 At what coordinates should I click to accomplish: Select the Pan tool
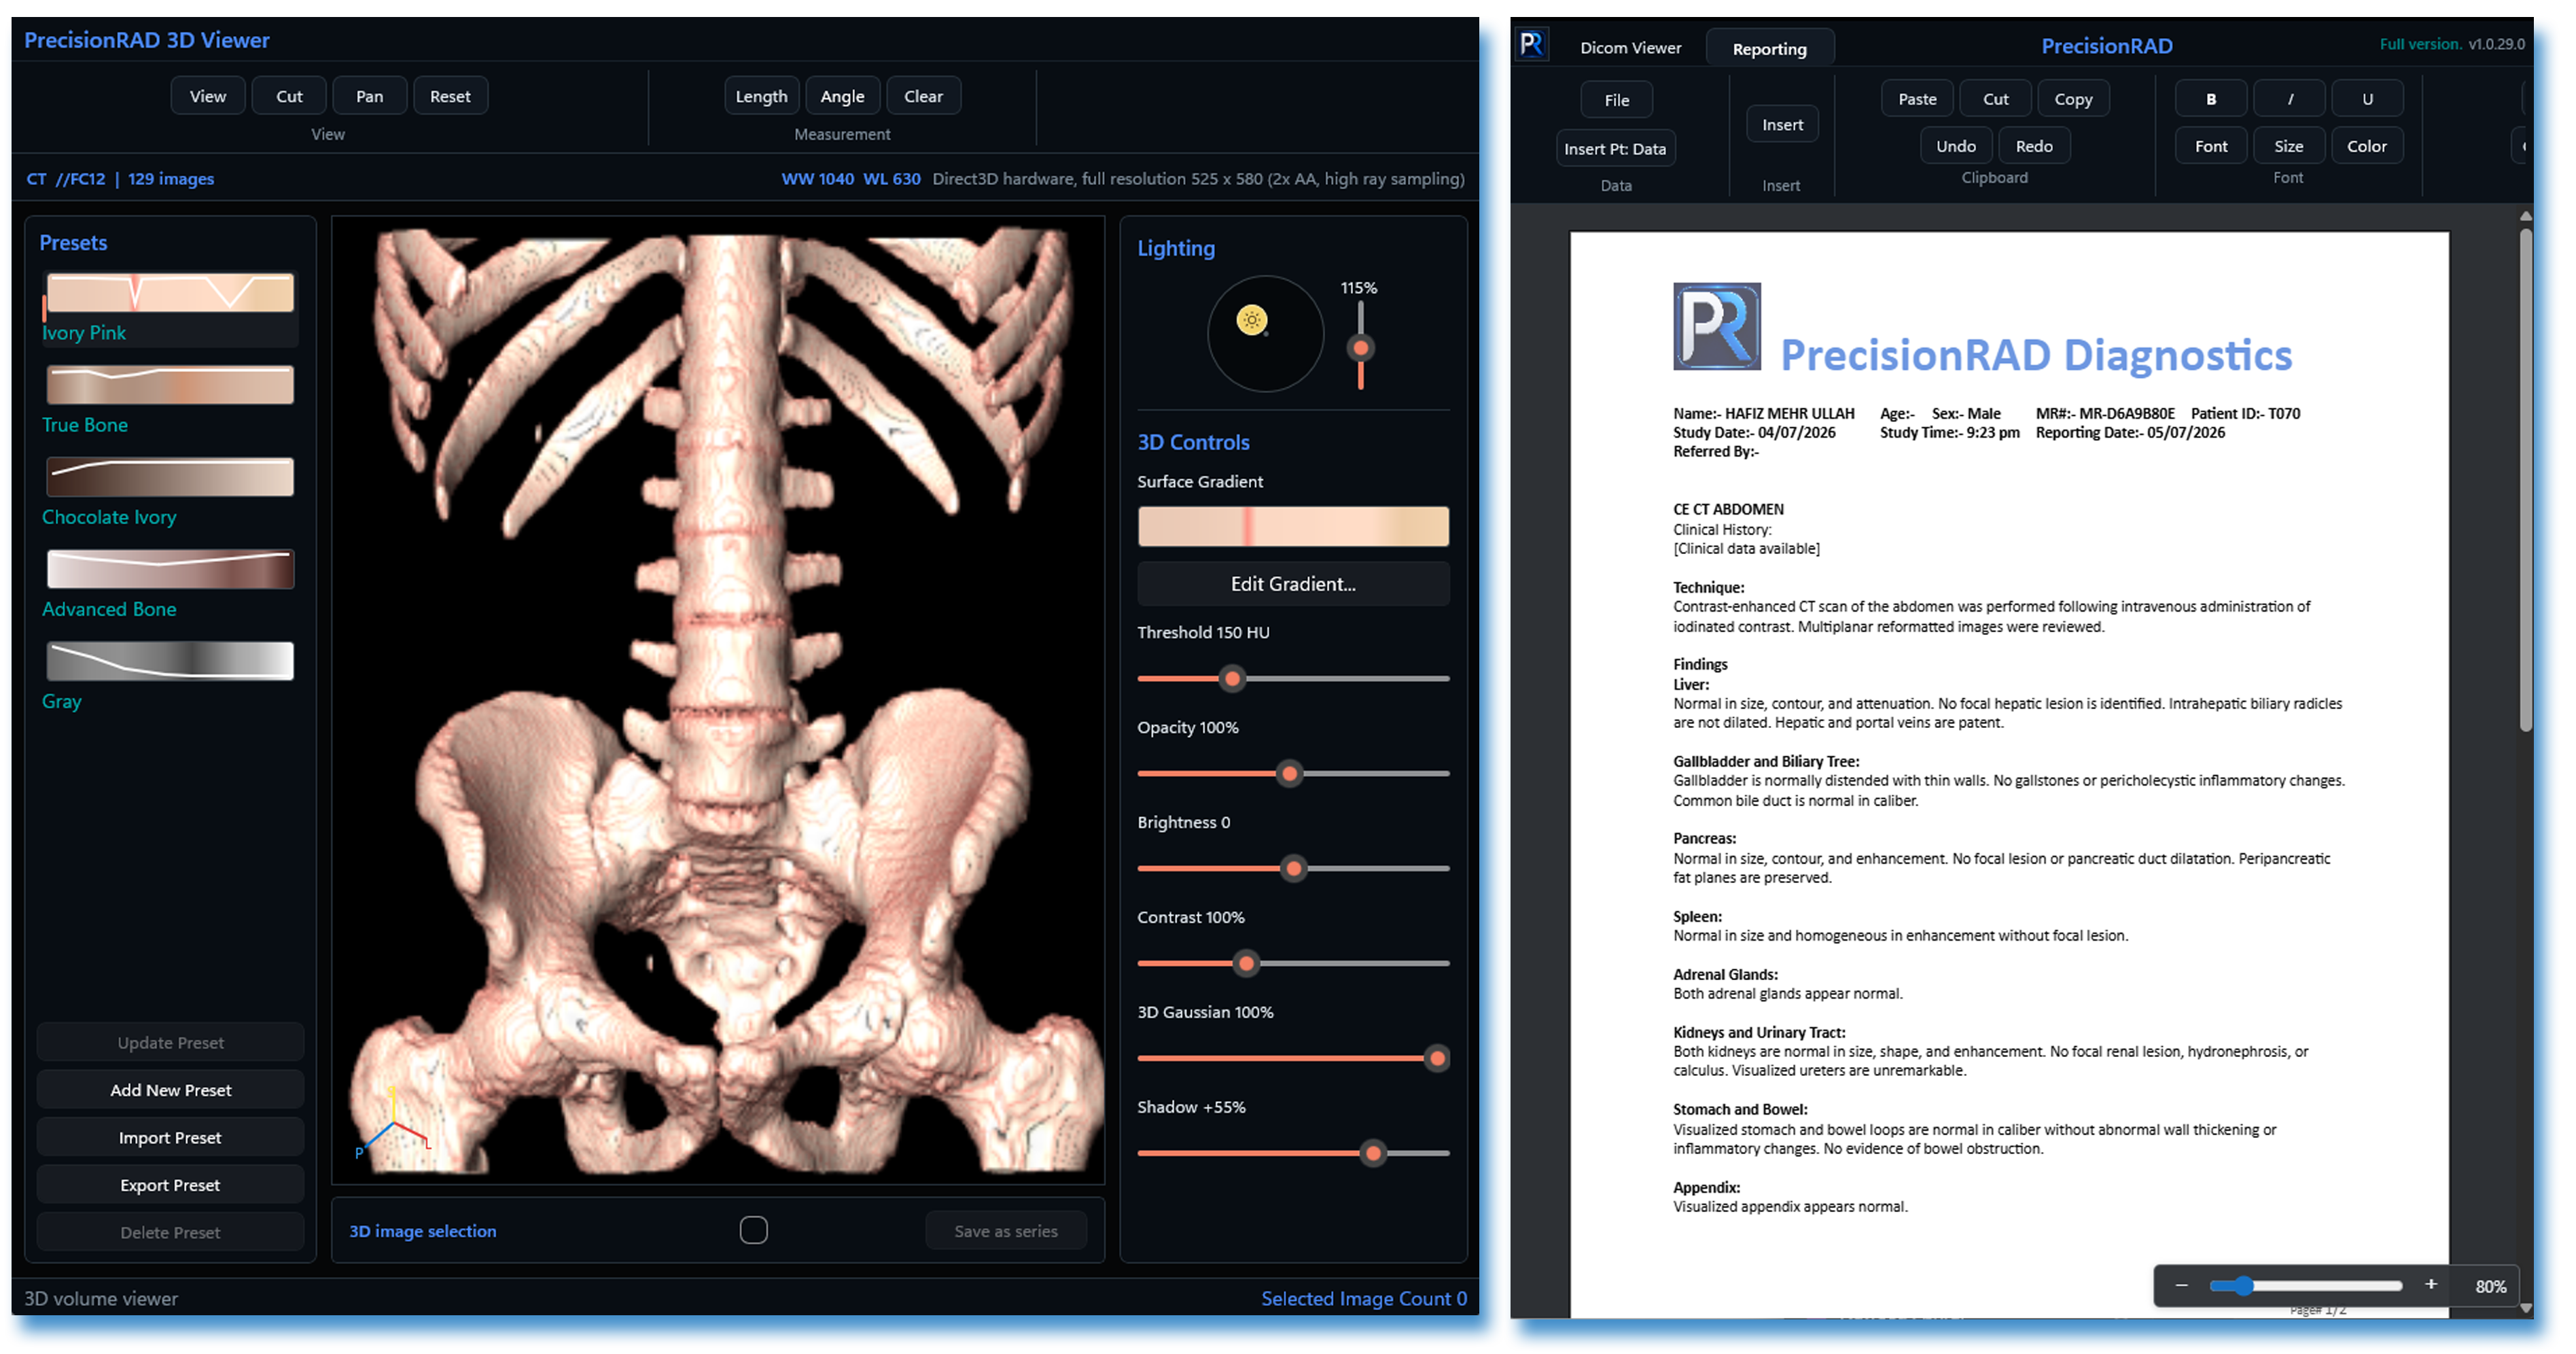(x=370, y=96)
